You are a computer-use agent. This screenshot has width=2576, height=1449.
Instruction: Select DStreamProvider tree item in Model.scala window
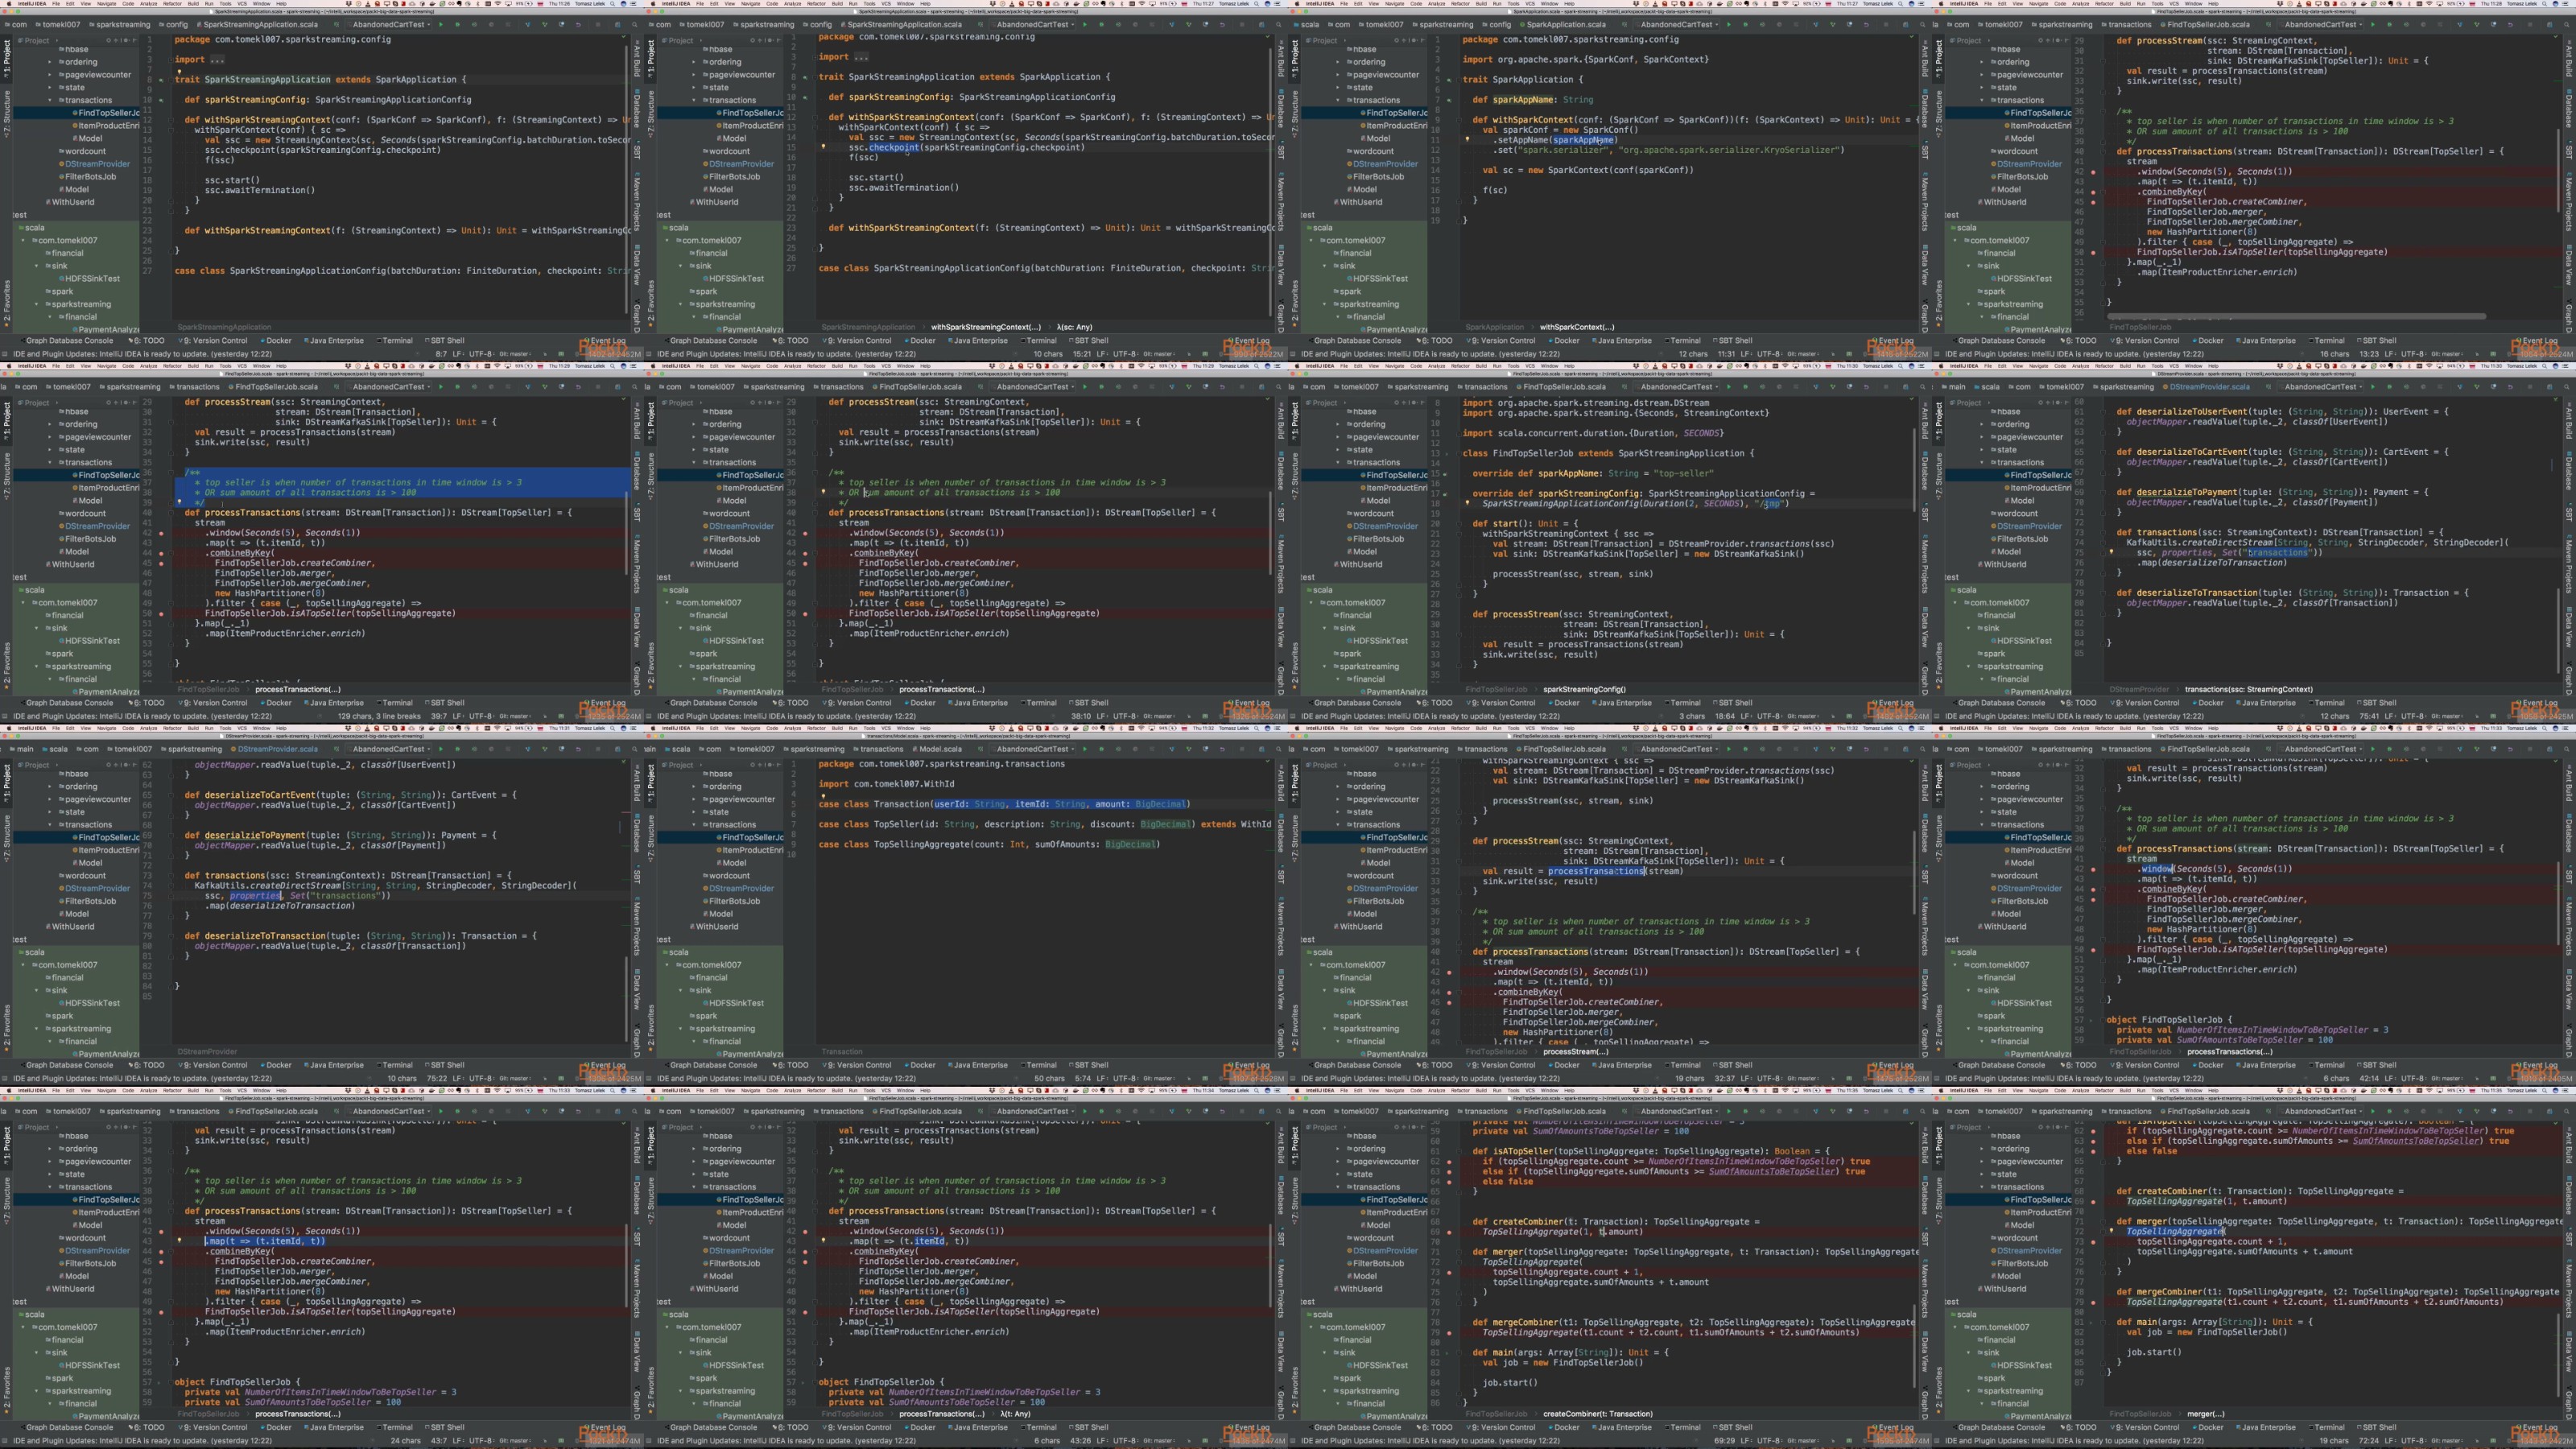click(741, 888)
